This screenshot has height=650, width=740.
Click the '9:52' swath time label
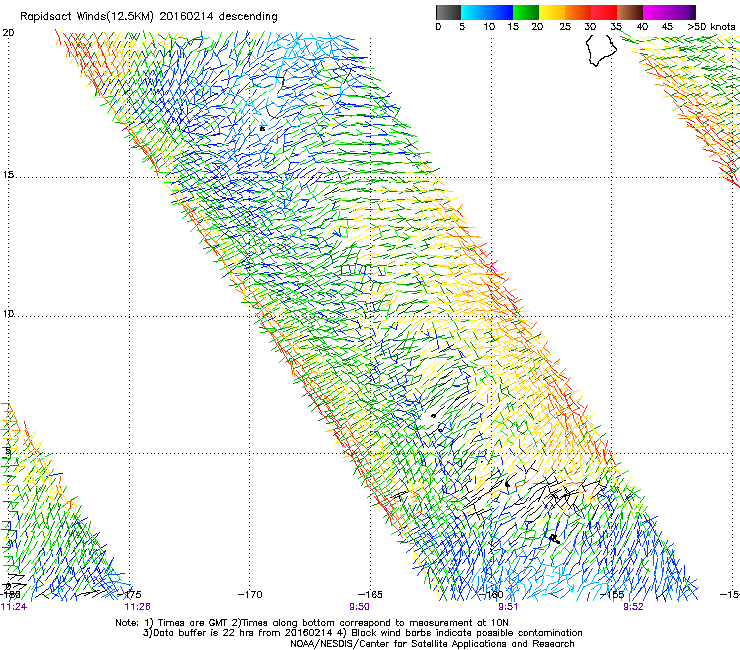pos(633,607)
